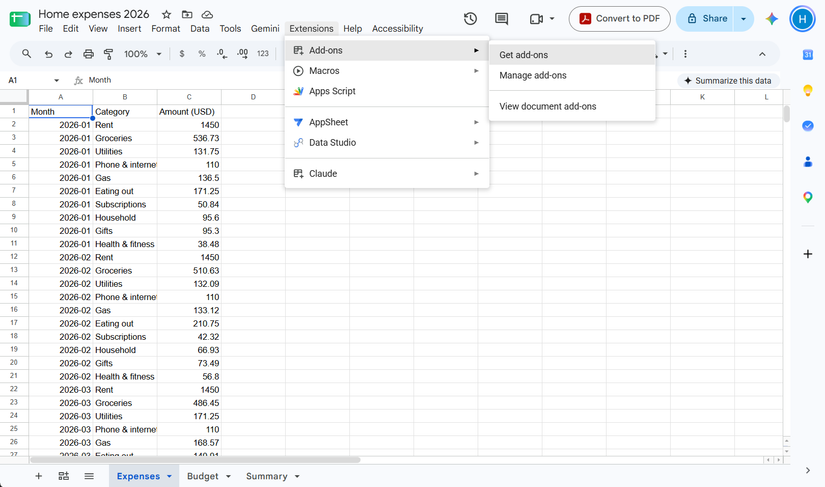Open the Meet call options arrow
The height and width of the screenshot is (487, 825).
click(x=552, y=19)
